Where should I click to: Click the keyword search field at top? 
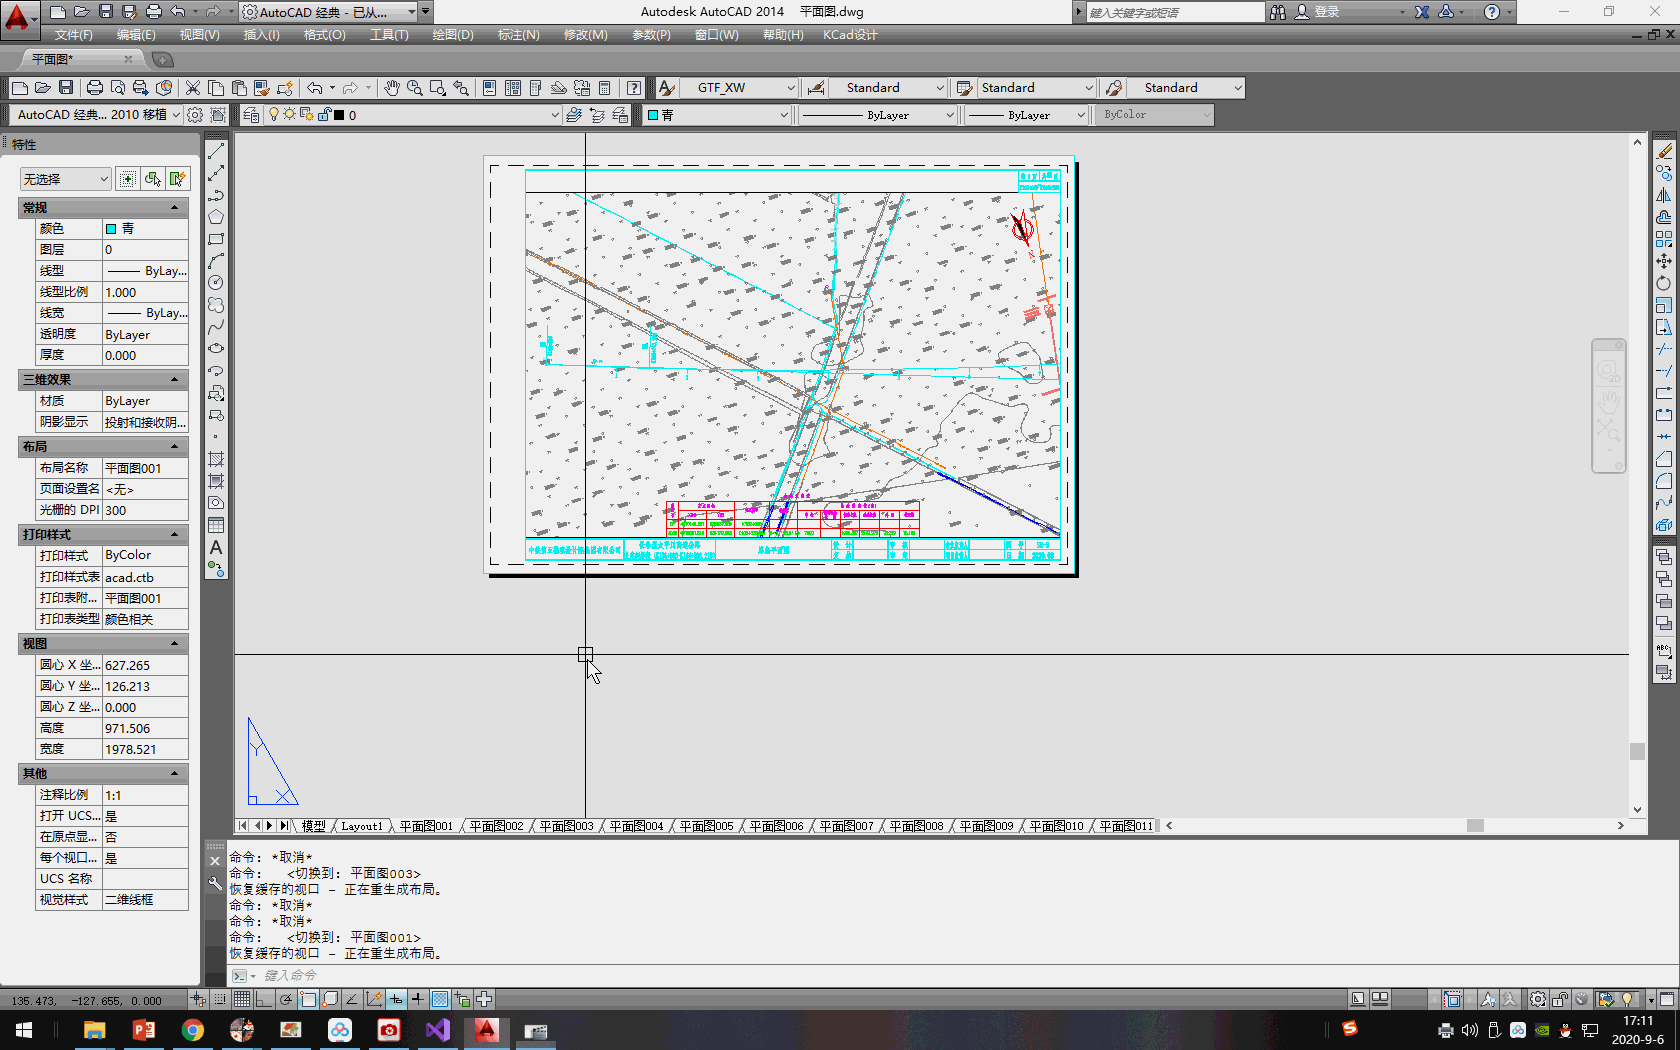pyautogui.click(x=1175, y=12)
